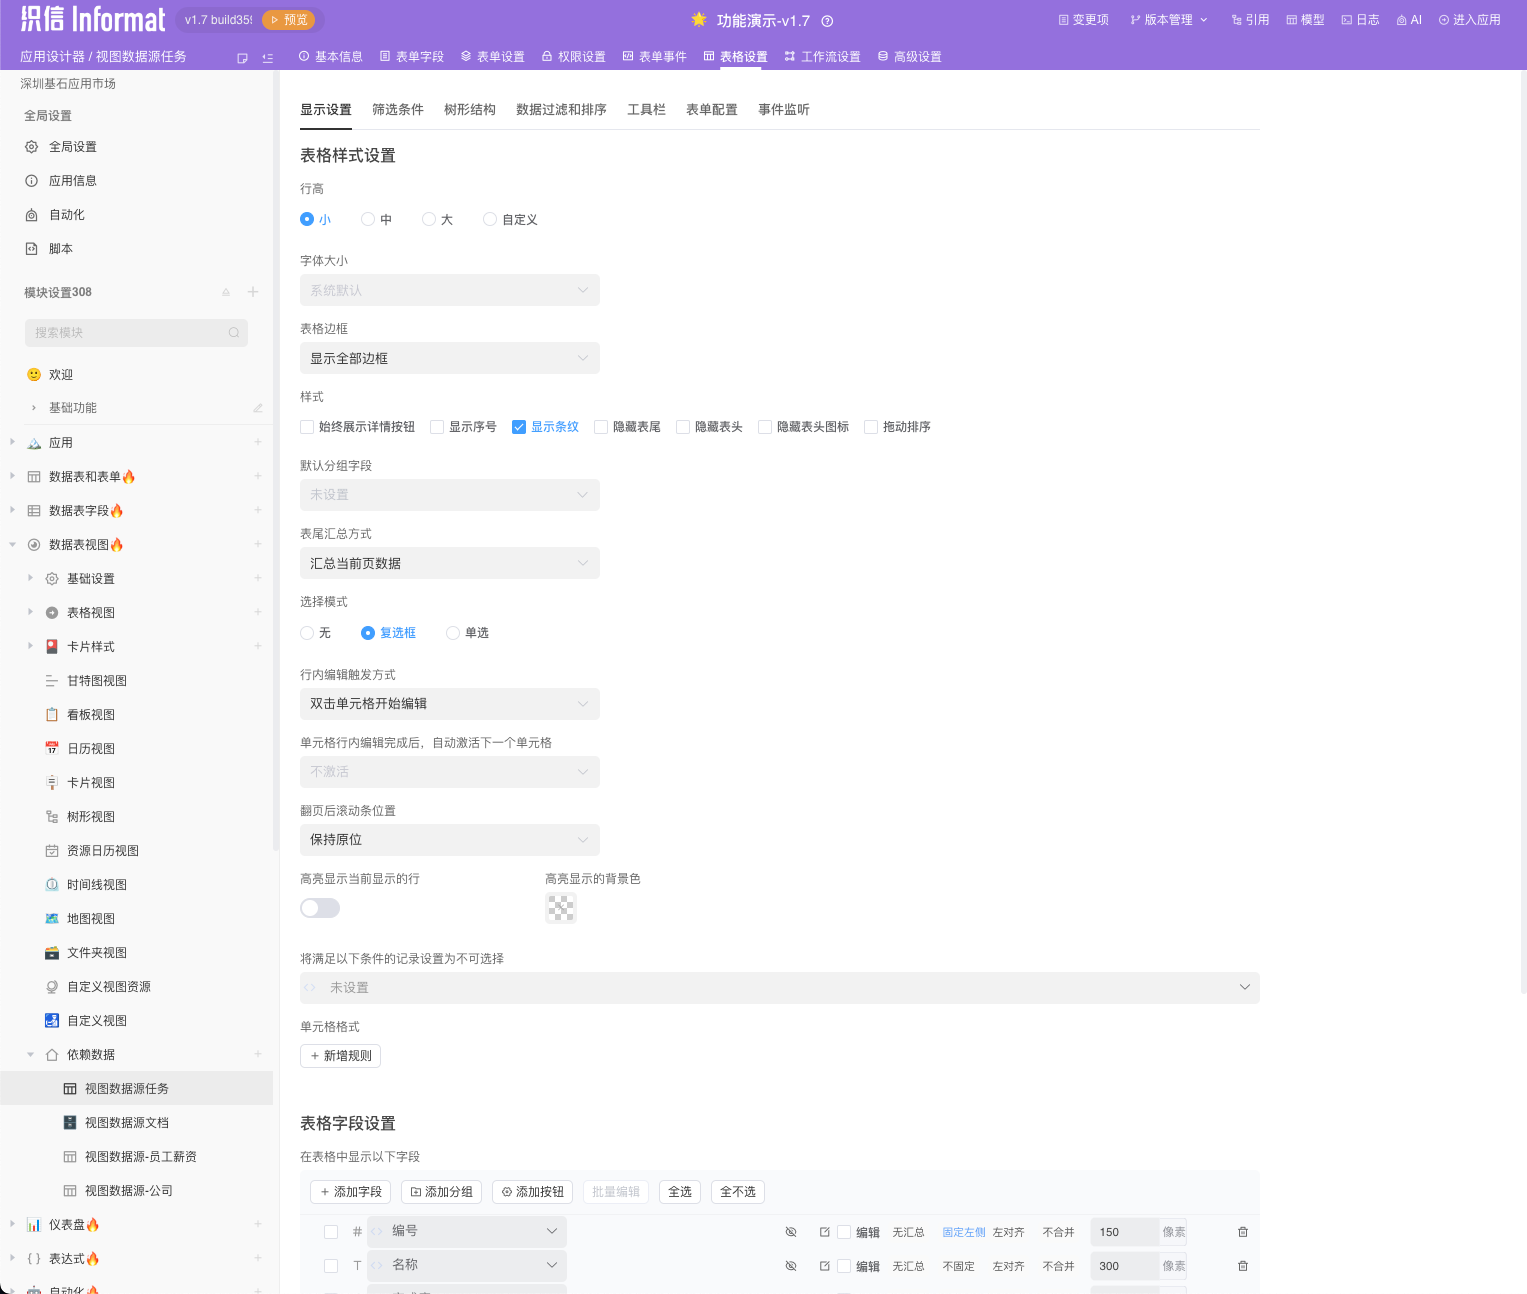
Task: Toggle the 高亮显示当前显示的行 switch
Action: (x=320, y=908)
